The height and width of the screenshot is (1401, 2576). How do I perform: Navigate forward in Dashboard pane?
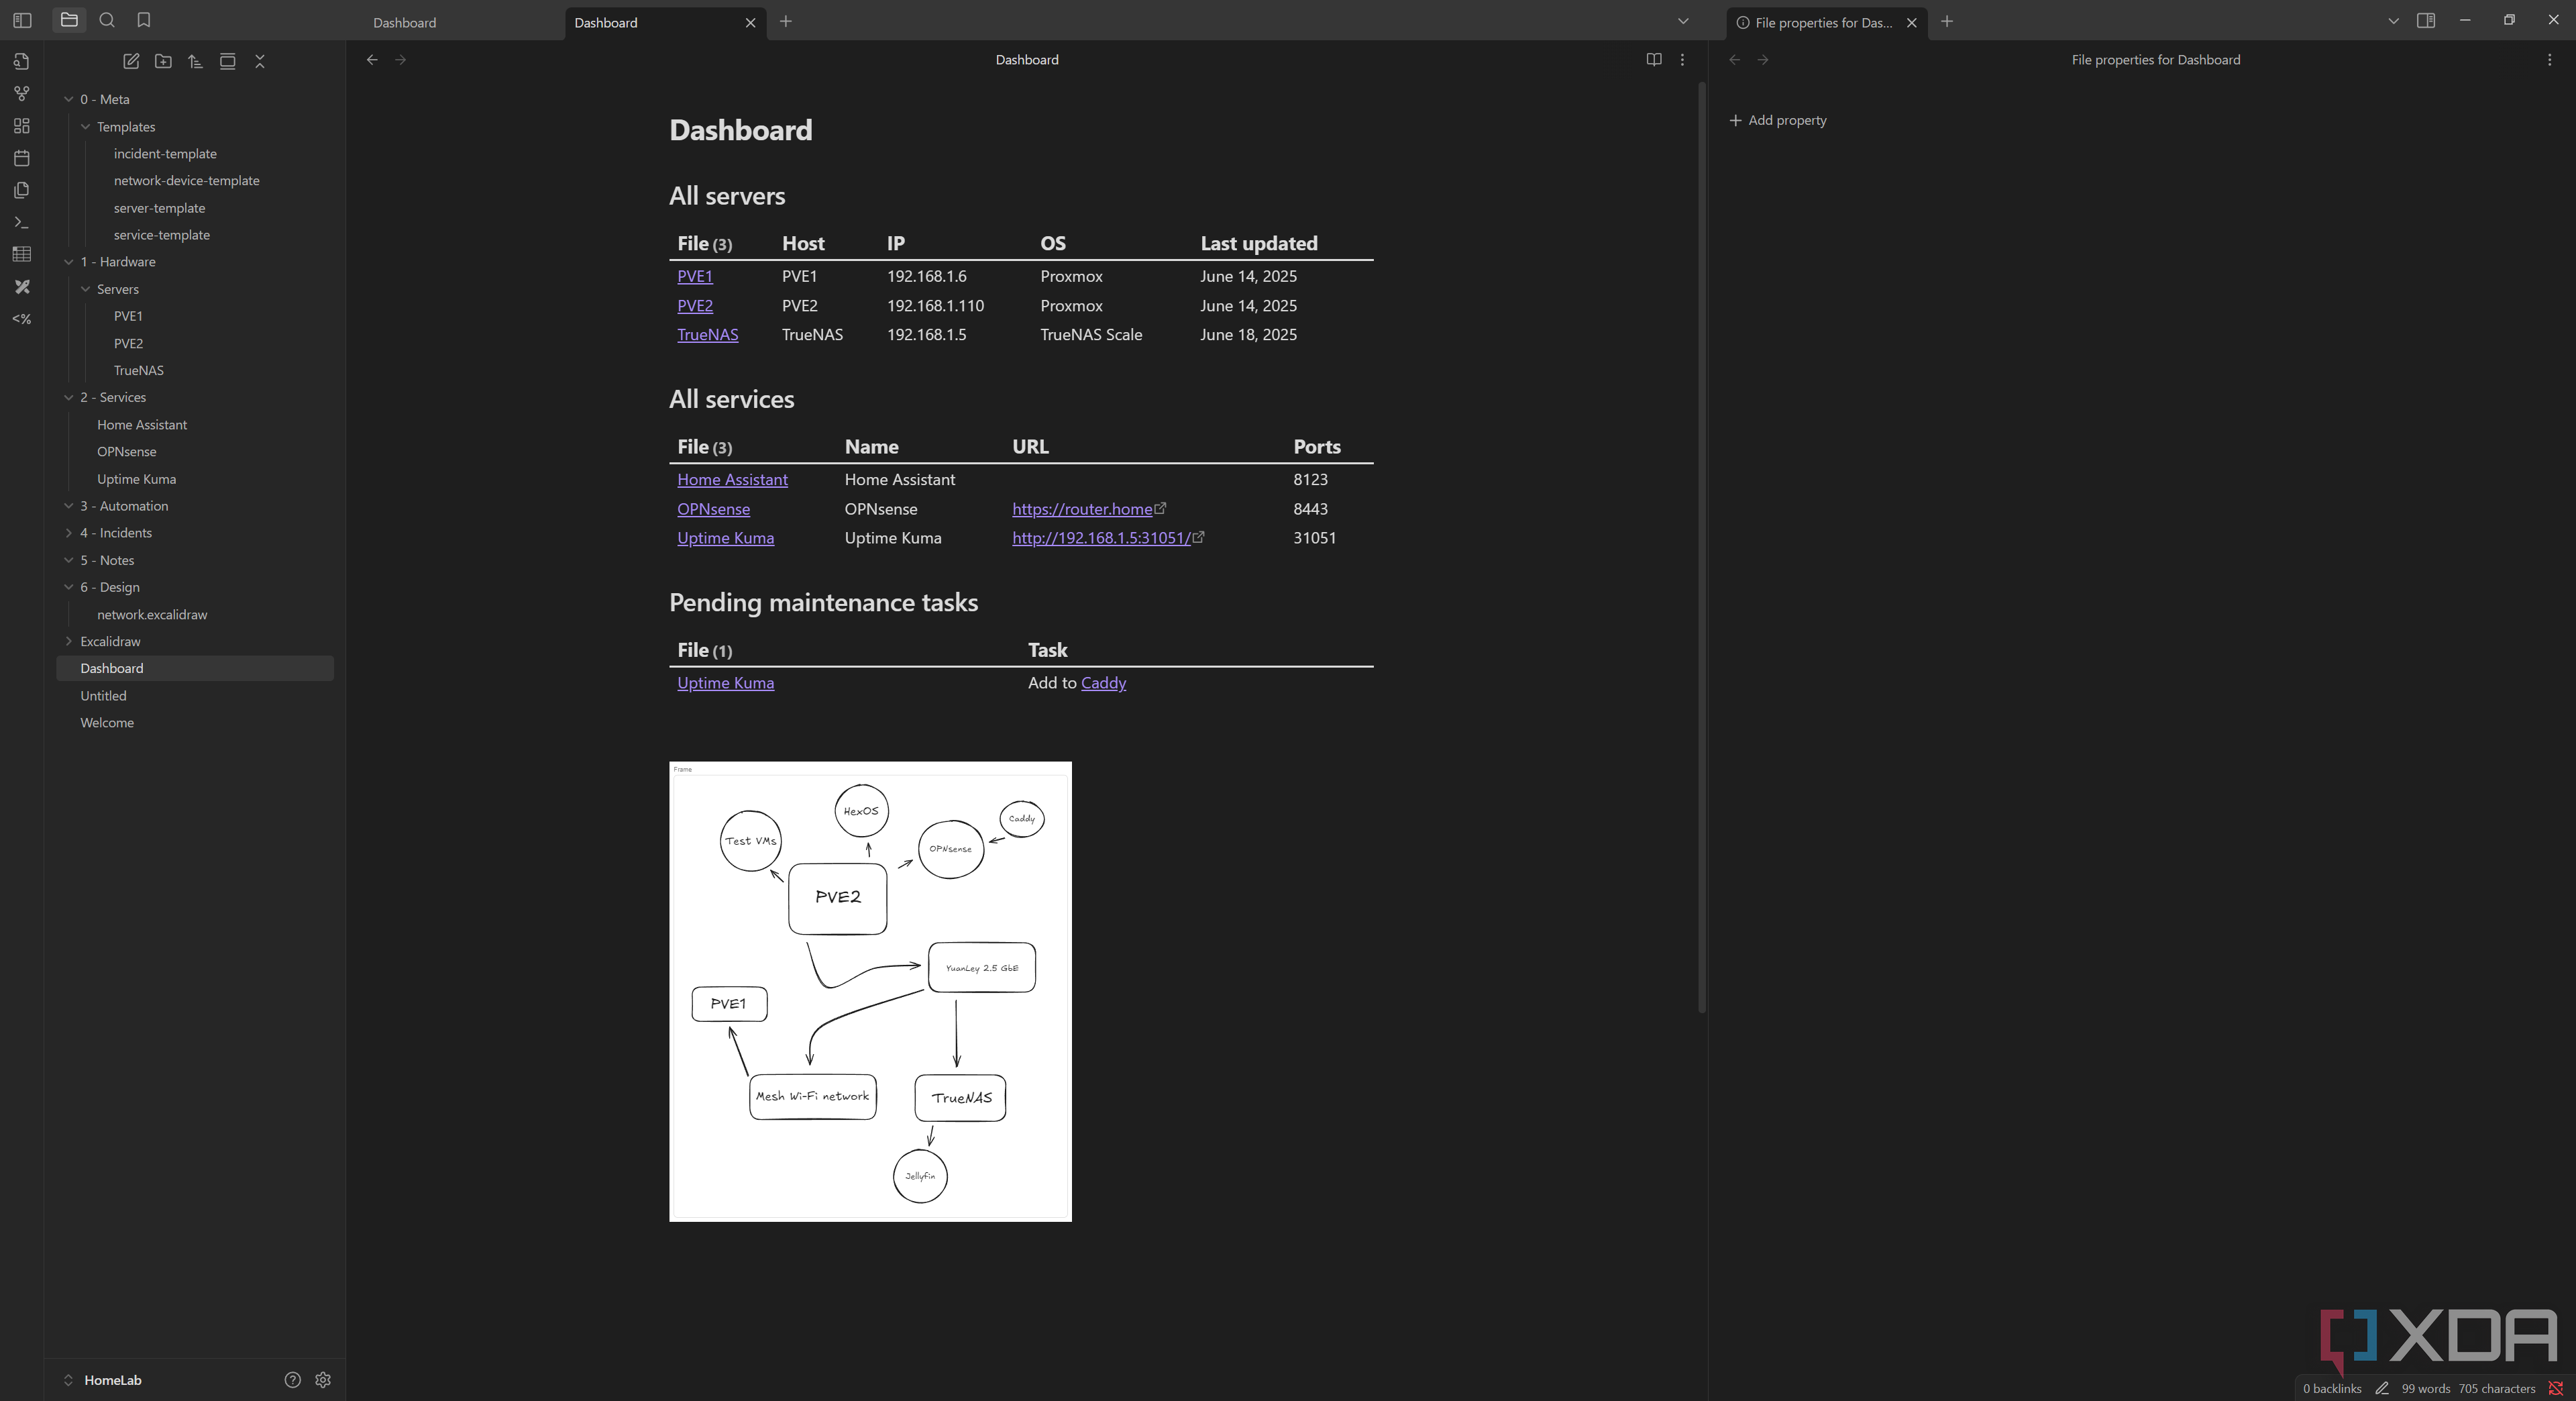coord(401,60)
